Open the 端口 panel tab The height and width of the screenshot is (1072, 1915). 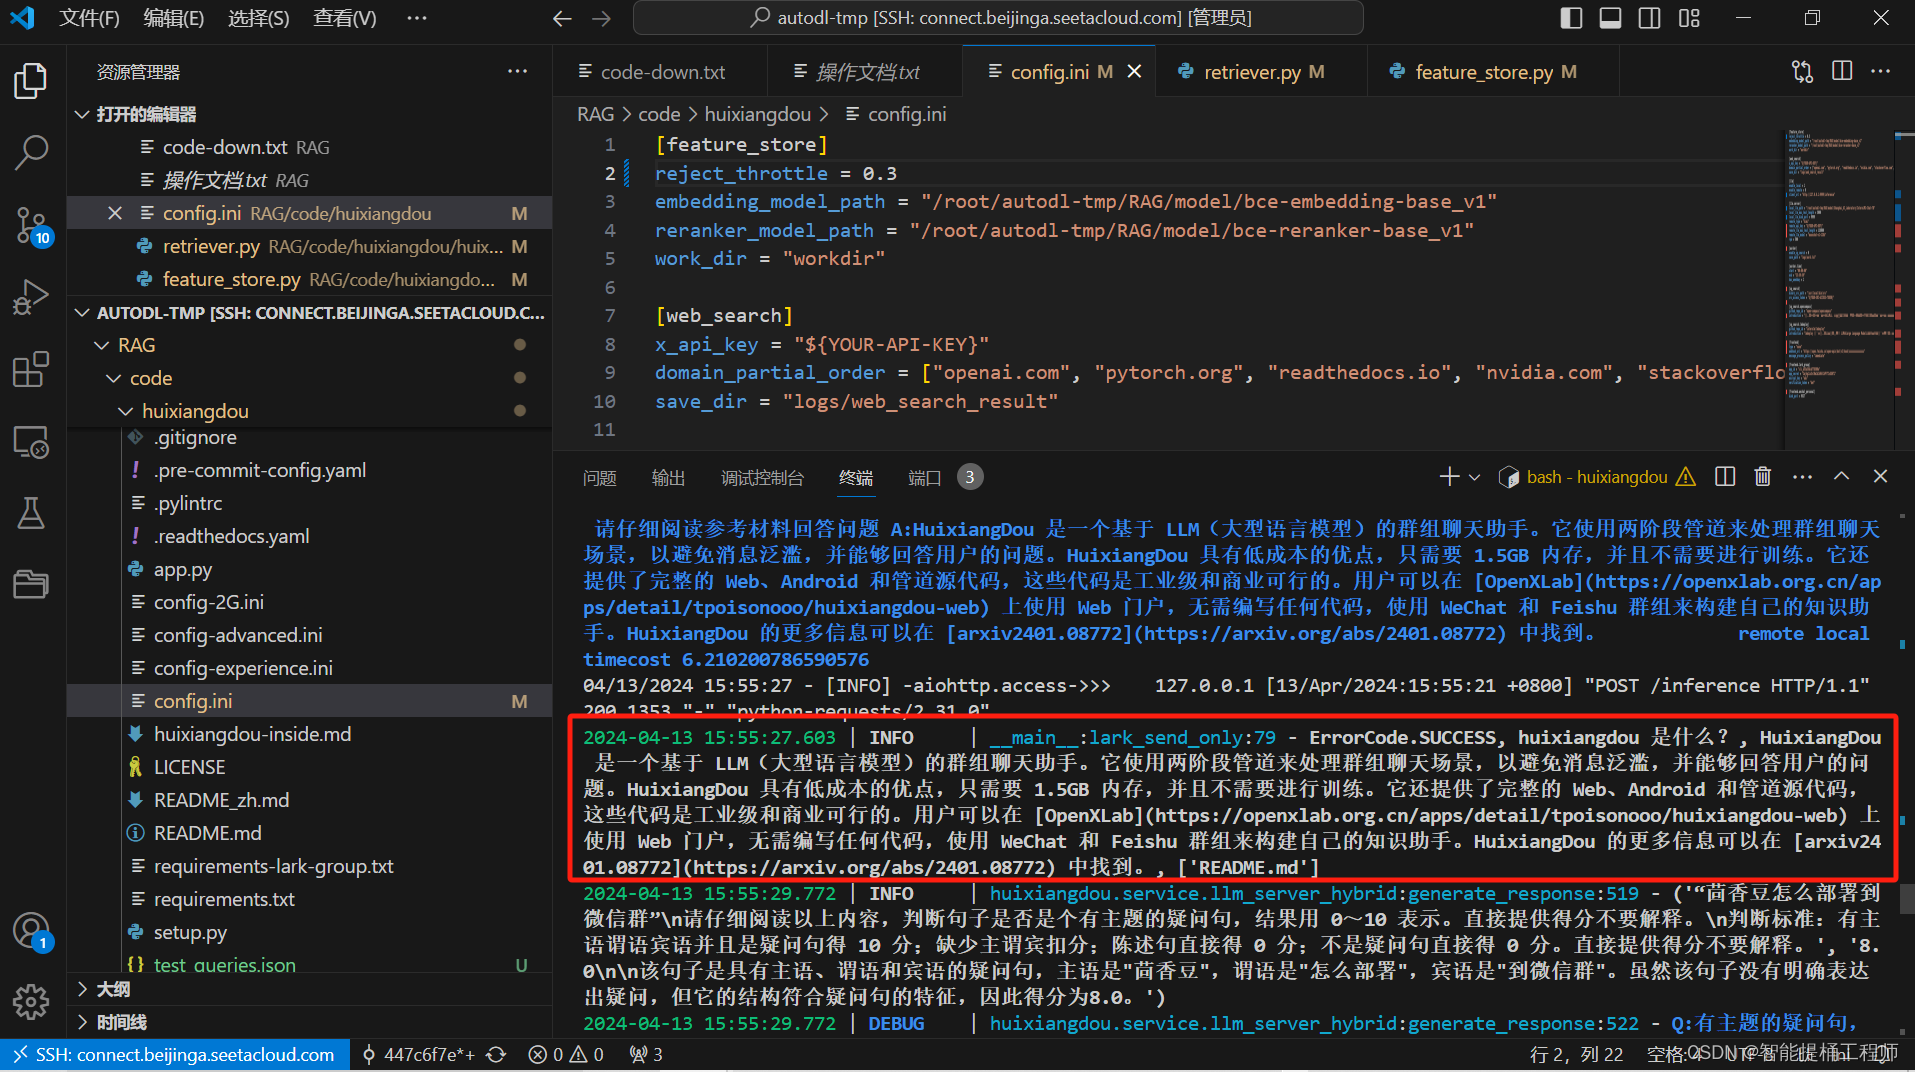click(x=944, y=478)
